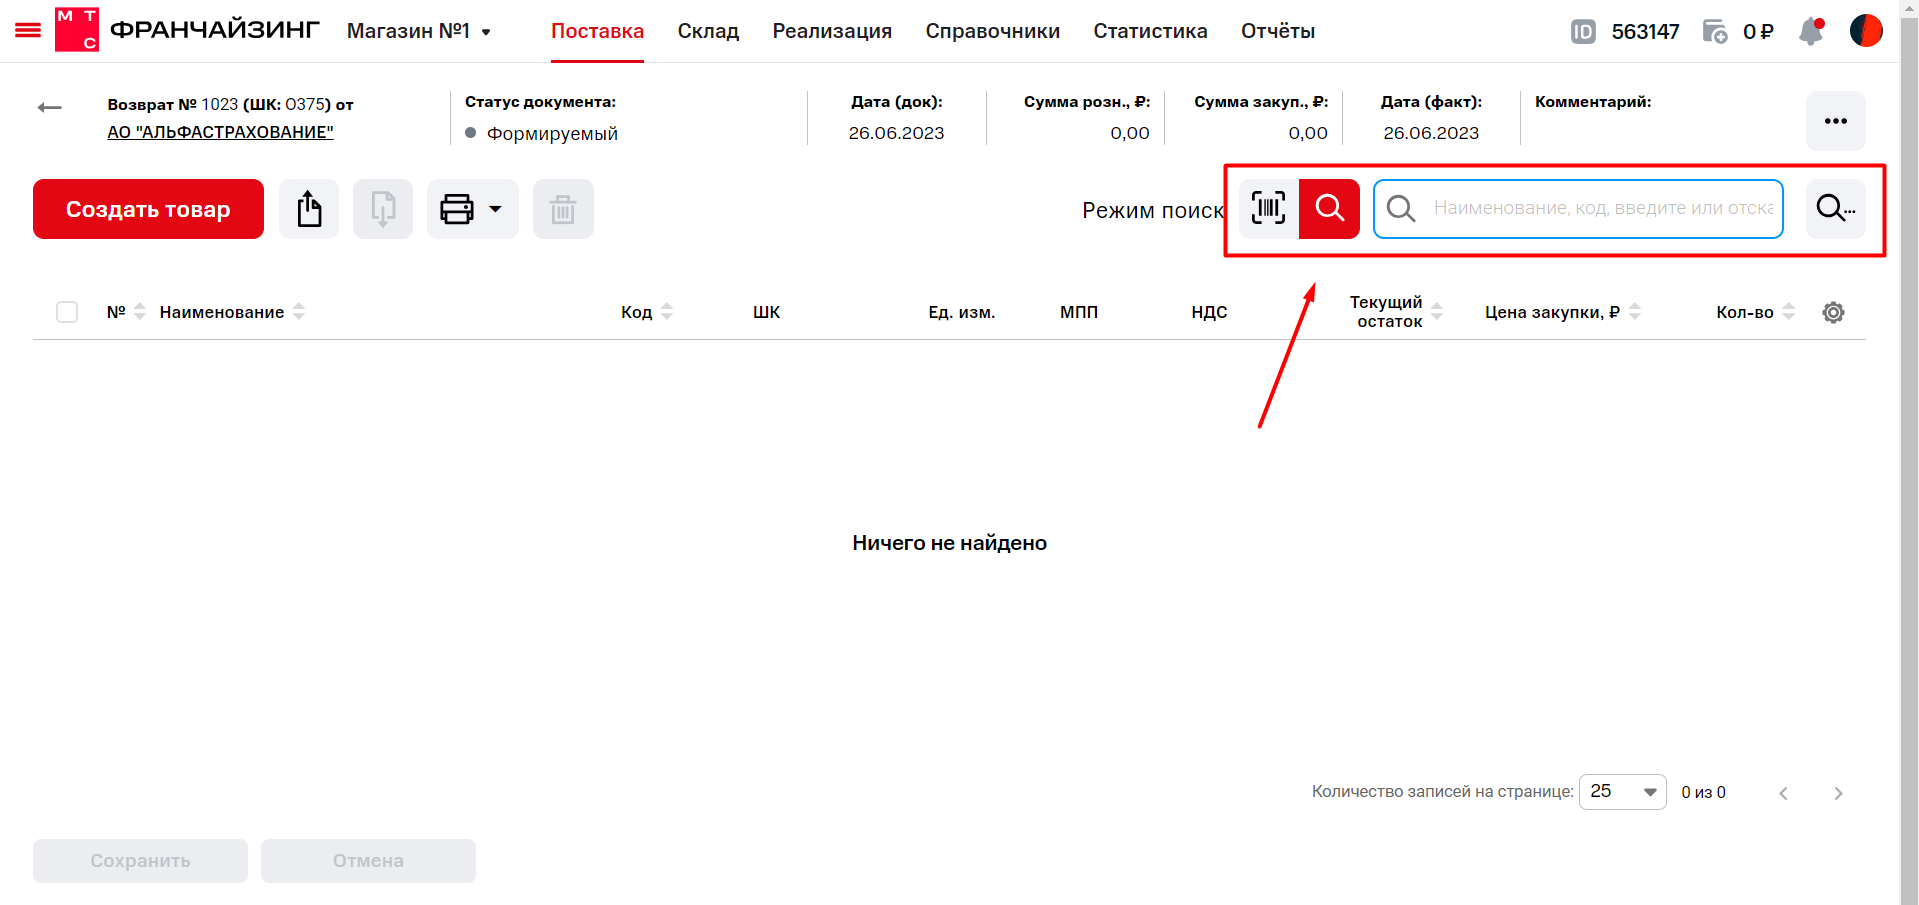Screen dimensions: 1919x905
Task: Open the document three-dots menu
Action: click(x=1835, y=121)
